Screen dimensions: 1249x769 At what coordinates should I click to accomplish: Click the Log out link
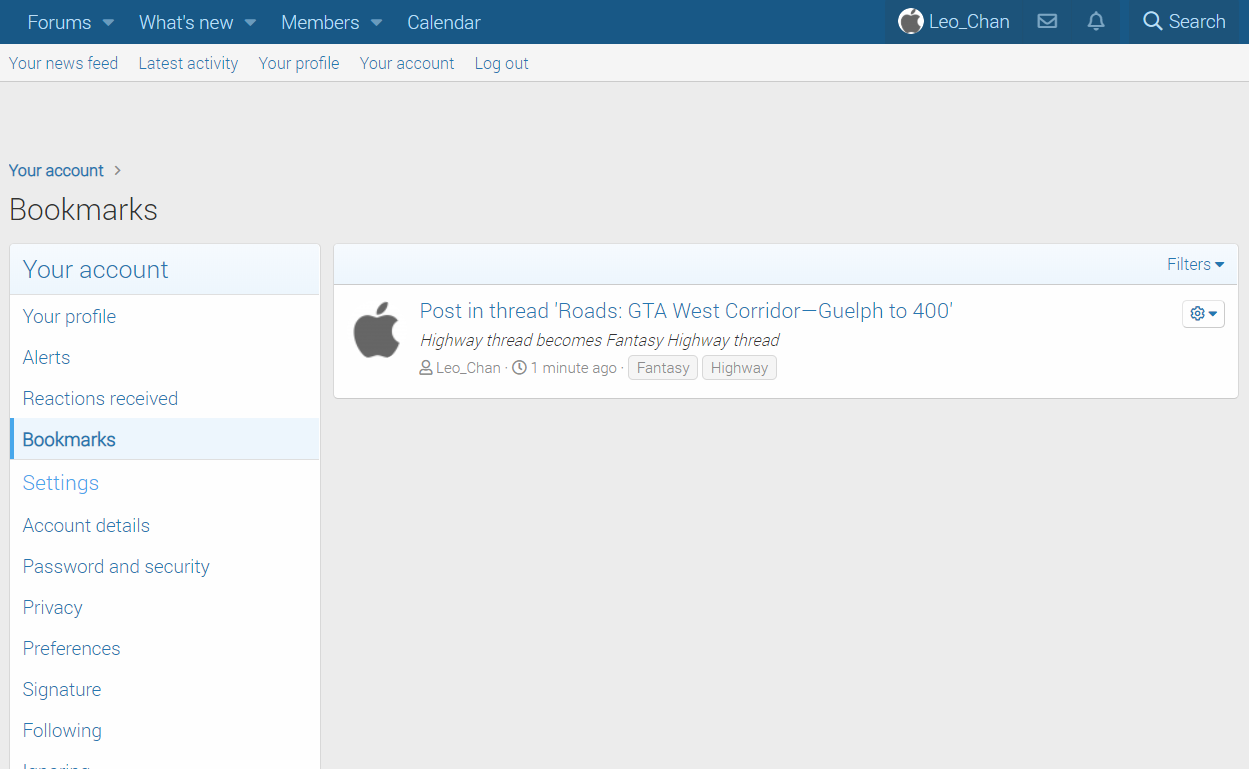(x=501, y=63)
